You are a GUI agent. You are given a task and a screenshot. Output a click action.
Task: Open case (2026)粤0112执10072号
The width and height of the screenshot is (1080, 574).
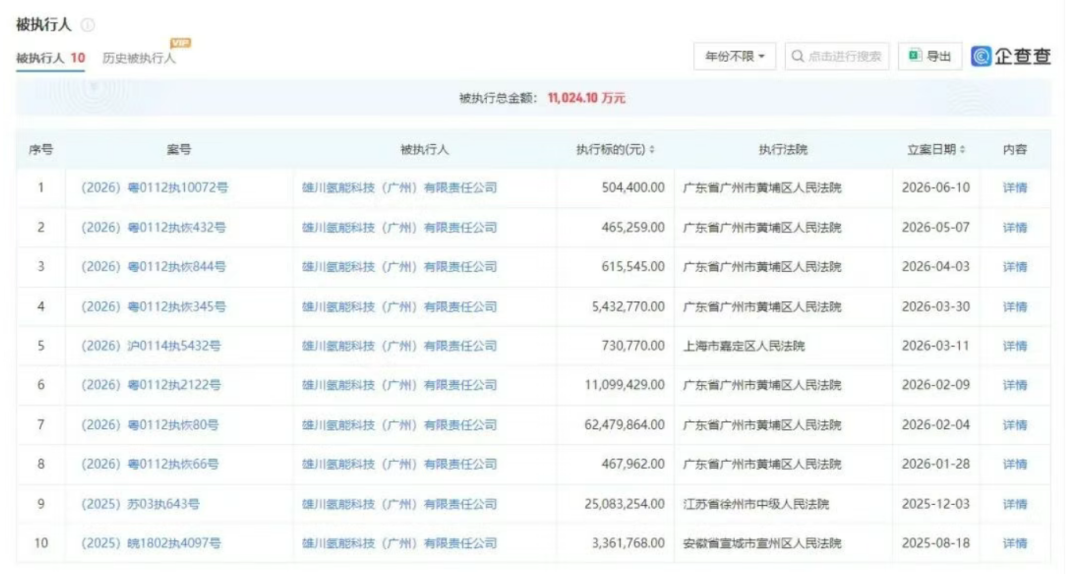155,187
